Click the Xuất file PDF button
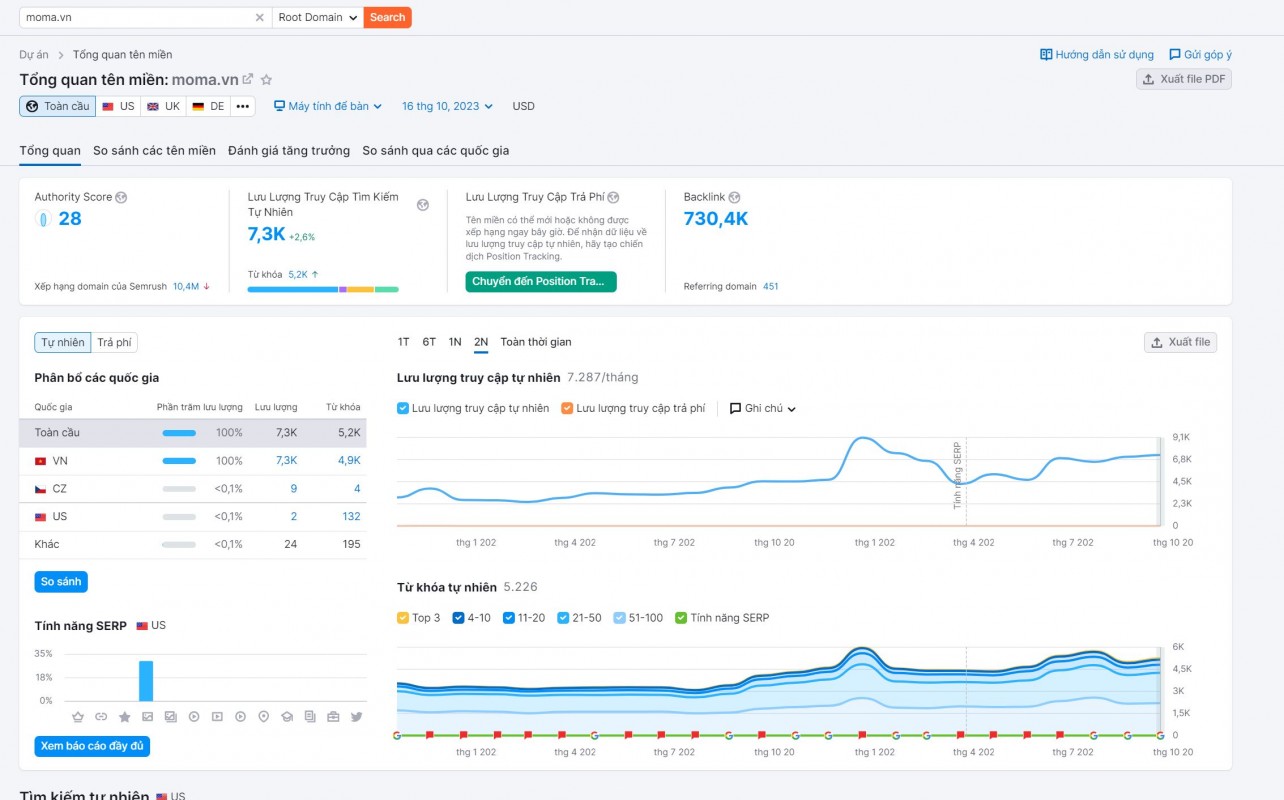1284x800 pixels. (1184, 79)
